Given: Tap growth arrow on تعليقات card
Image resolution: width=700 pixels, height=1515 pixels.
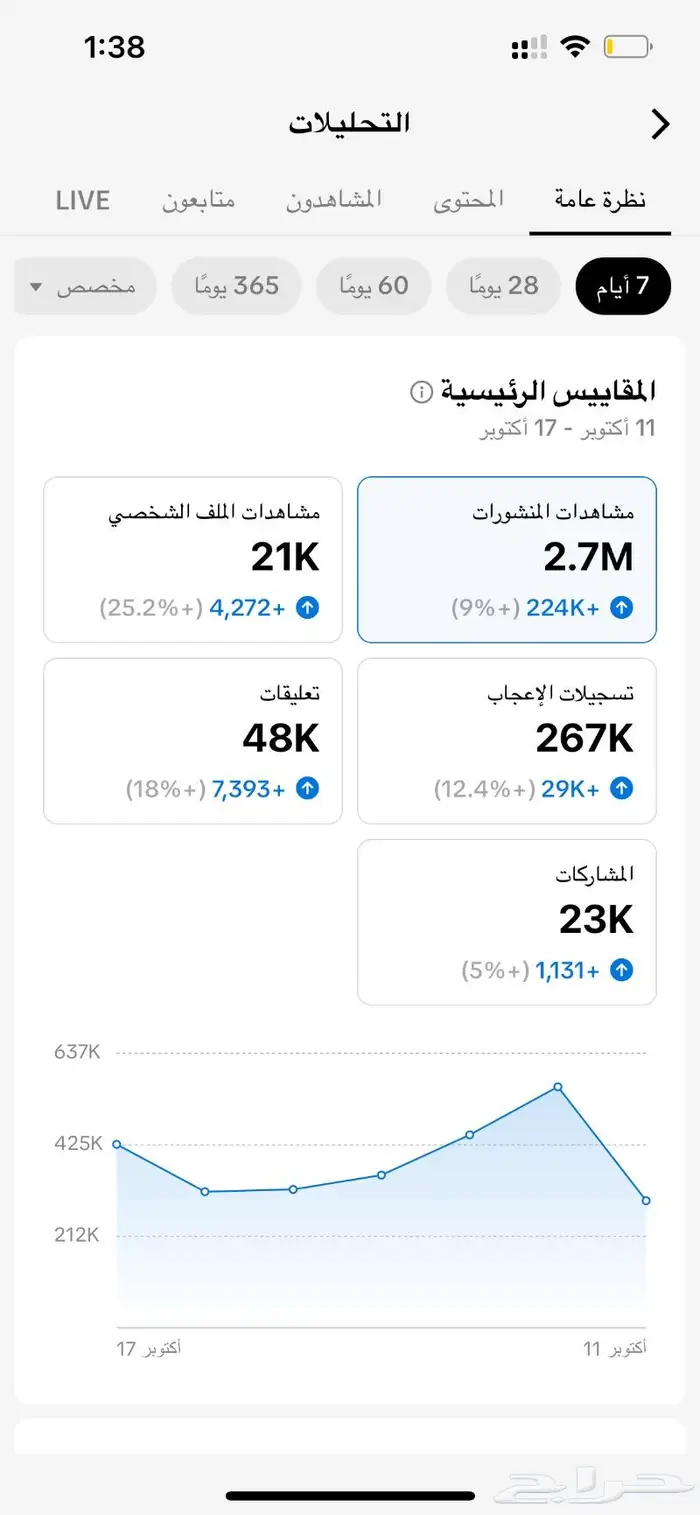Looking at the screenshot, I should click(x=308, y=789).
